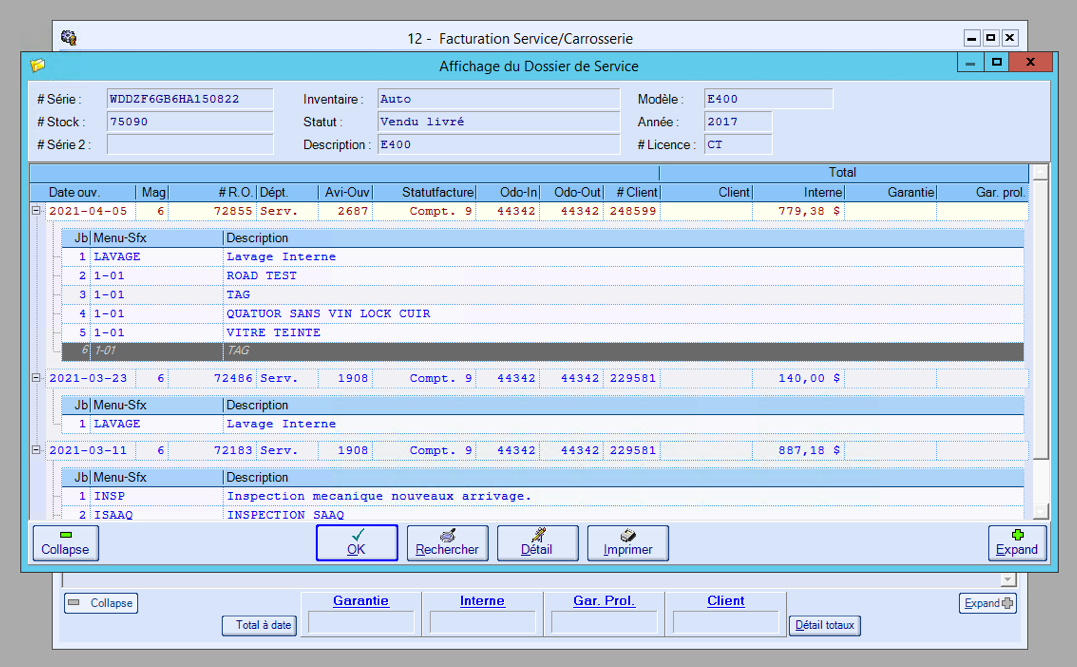Open Détail totaux in background window
The width and height of the screenshot is (1077, 667).
pos(824,625)
